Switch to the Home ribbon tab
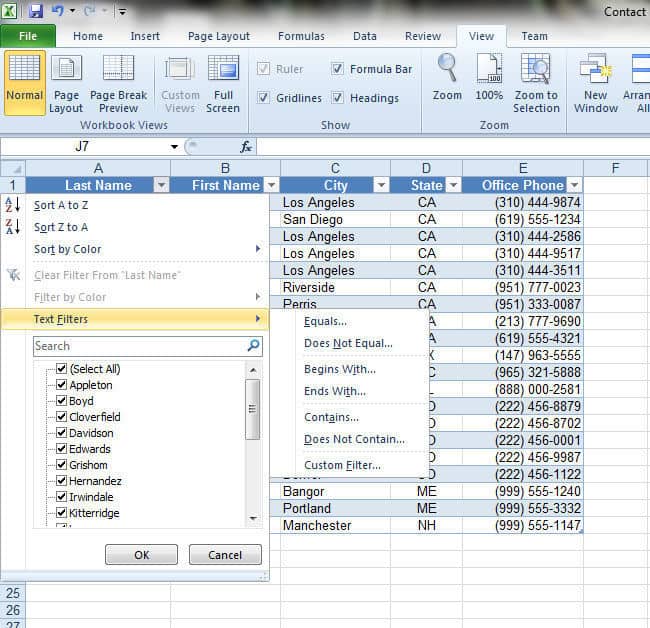Viewport: 650px width, 628px height. [x=88, y=36]
